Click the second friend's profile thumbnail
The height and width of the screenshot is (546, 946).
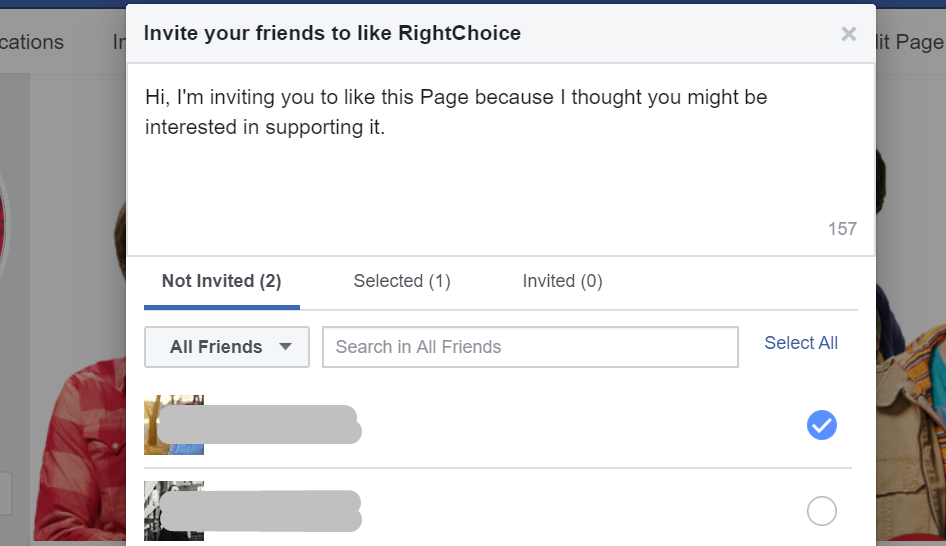(174, 511)
